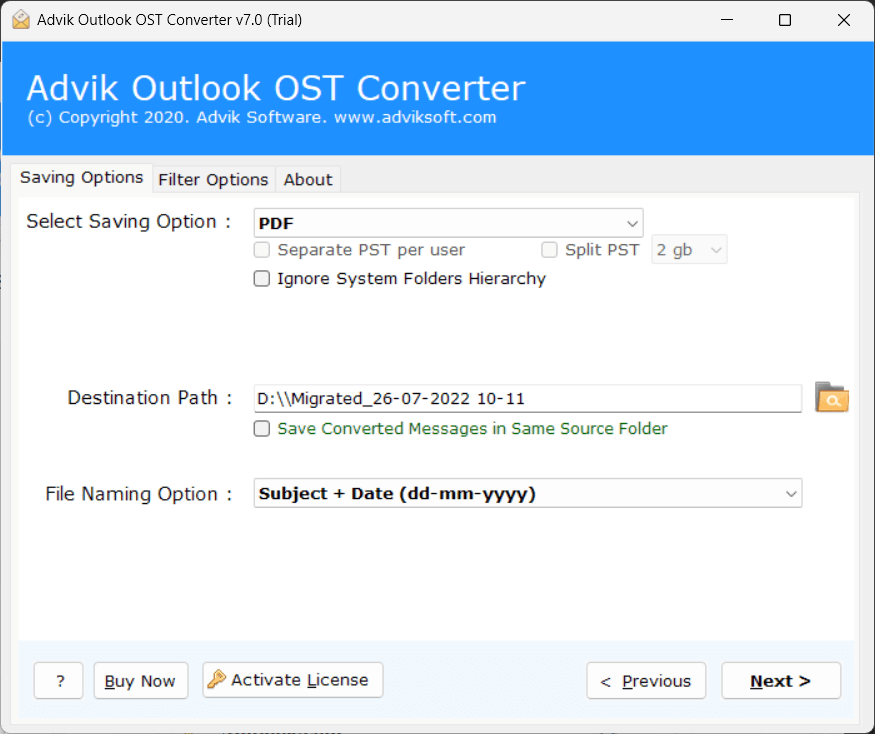This screenshot has height=734, width=875.
Task: Open help with the ? button
Action: point(59,680)
